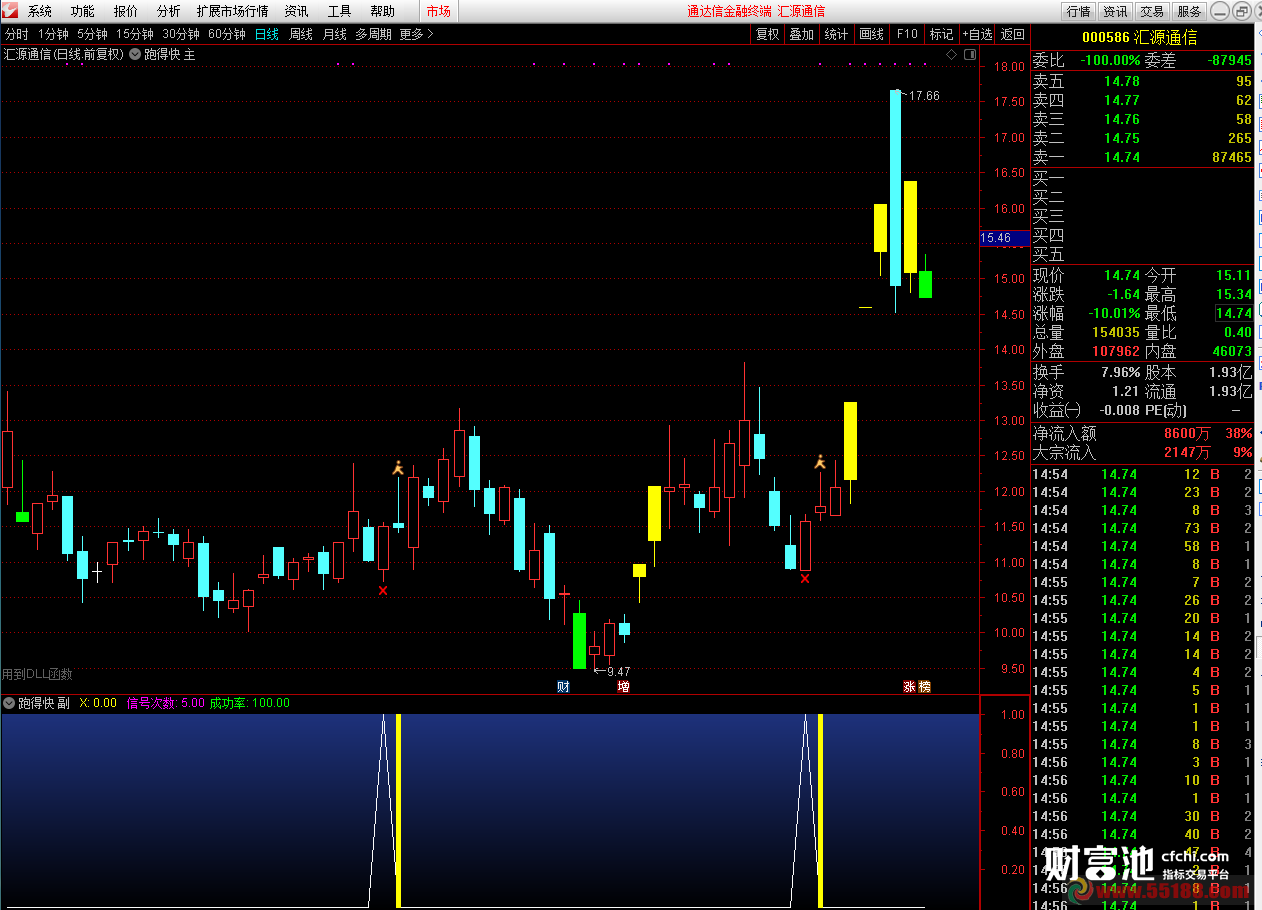This screenshot has height=910, width=1262.
Task: Toggle the 复权 price adjustment
Action: click(x=767, y=34)
